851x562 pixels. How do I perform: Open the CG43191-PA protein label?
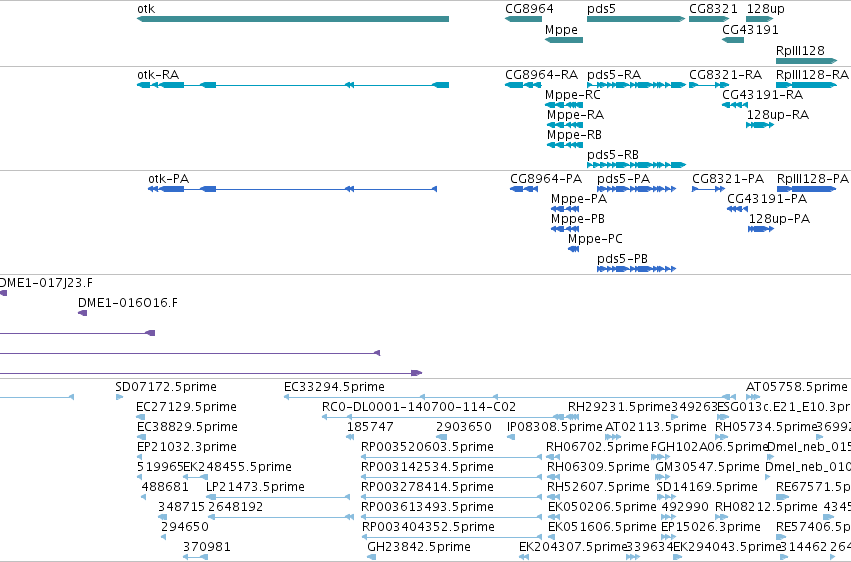pos(767,199)
